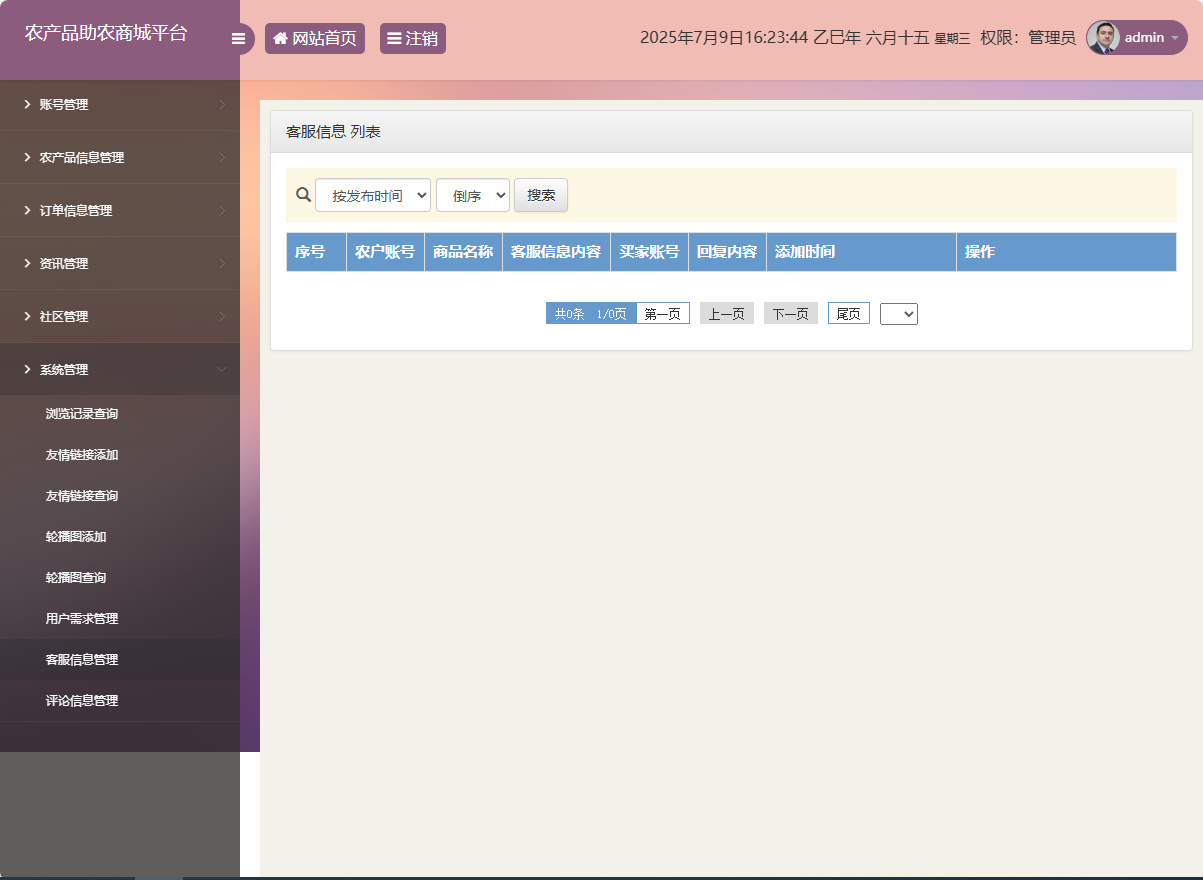The width and height of the screenshot is (1203, 880).
Task: Click the admin avatar picture
Action: pos(1103,37)
